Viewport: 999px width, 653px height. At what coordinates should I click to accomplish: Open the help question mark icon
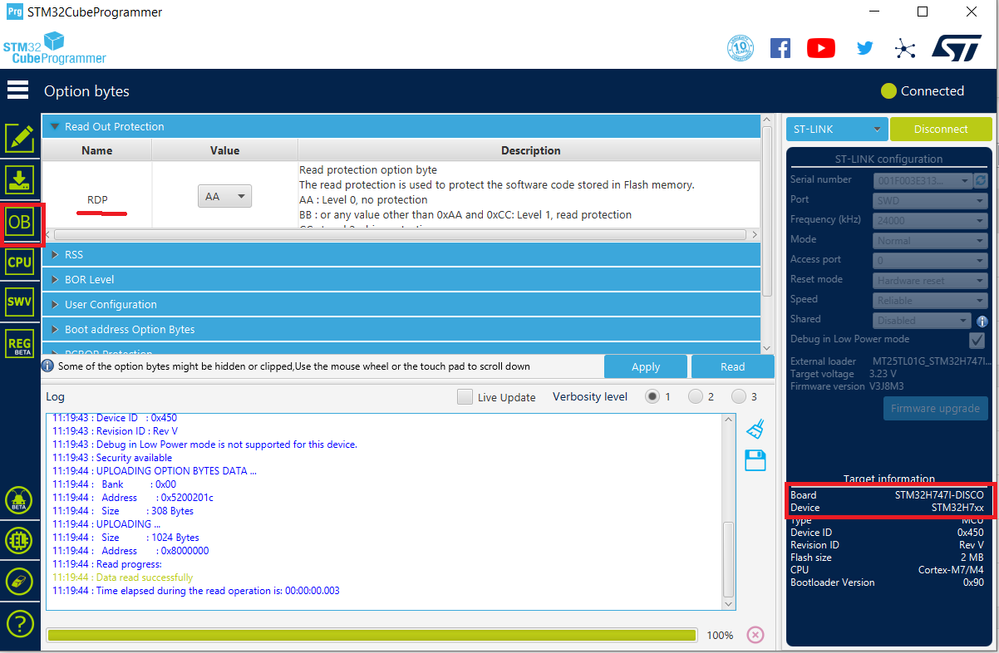[x=19, y=624]
